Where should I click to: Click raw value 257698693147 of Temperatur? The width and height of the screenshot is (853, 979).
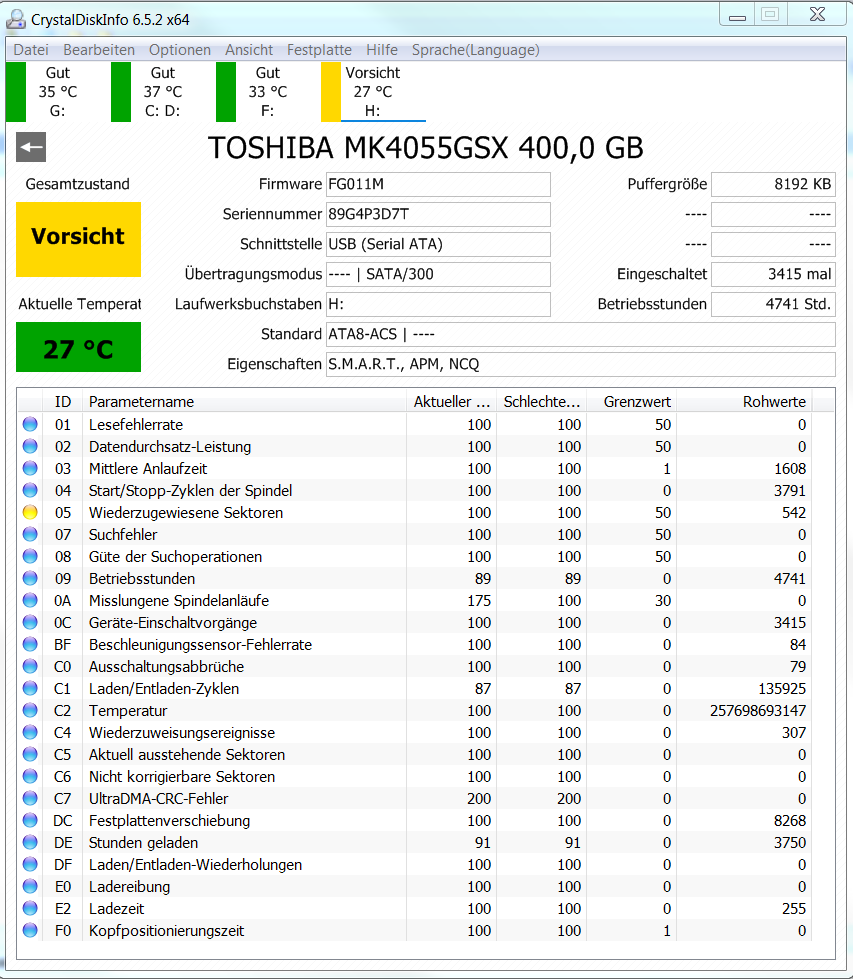click(x=757, y=711)
